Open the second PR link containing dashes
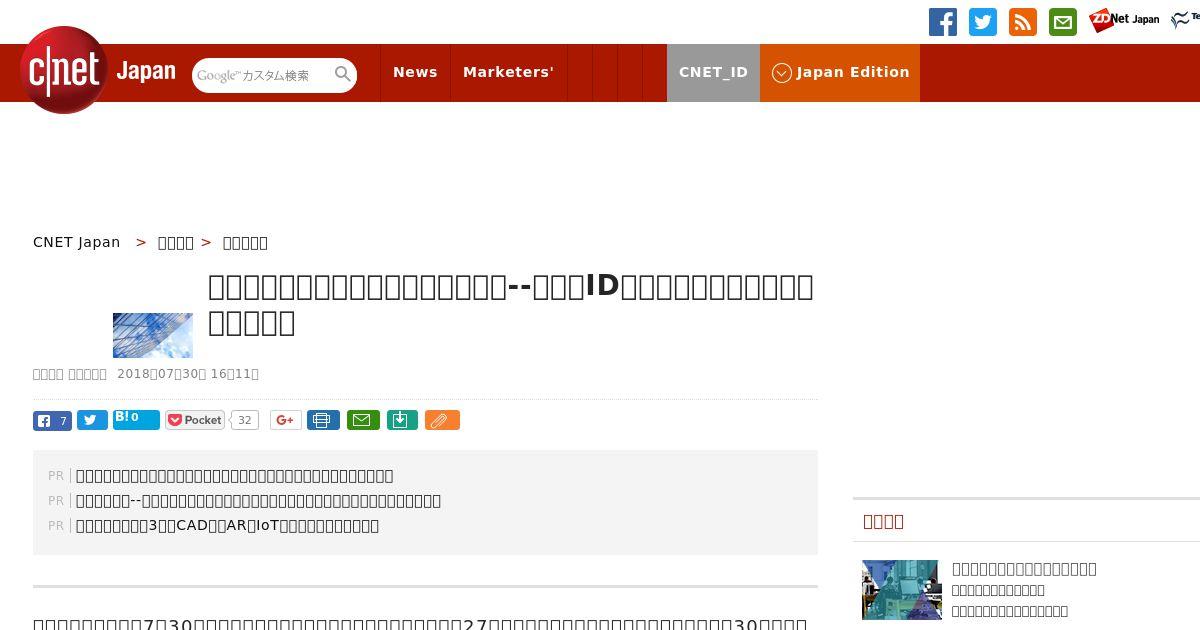Image resolution: width=1200 pixels, height=630 pixels. [258, 501]
